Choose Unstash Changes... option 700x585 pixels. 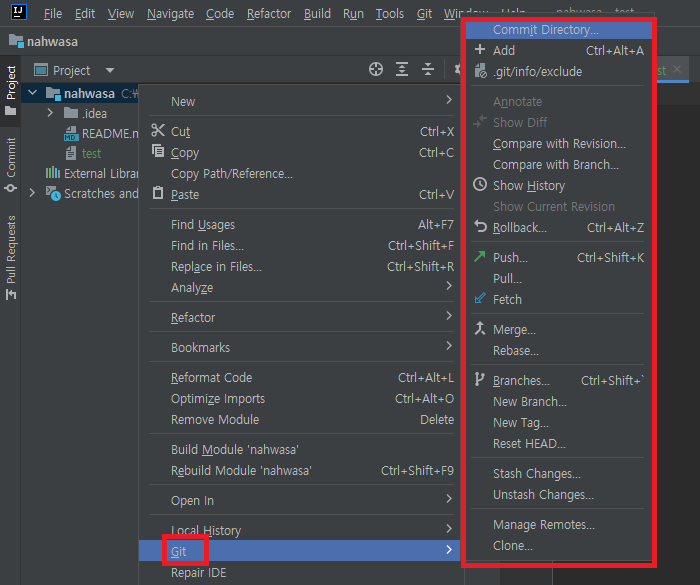[x=558, y=494]
